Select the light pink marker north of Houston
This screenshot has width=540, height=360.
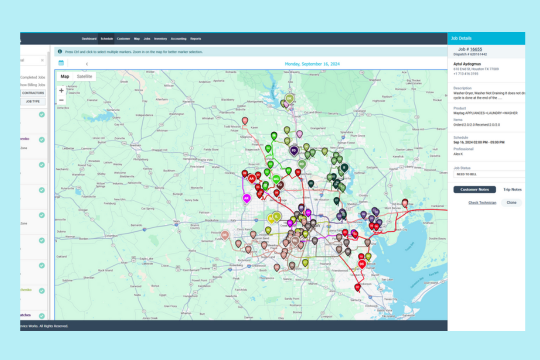tap(300, 134)
